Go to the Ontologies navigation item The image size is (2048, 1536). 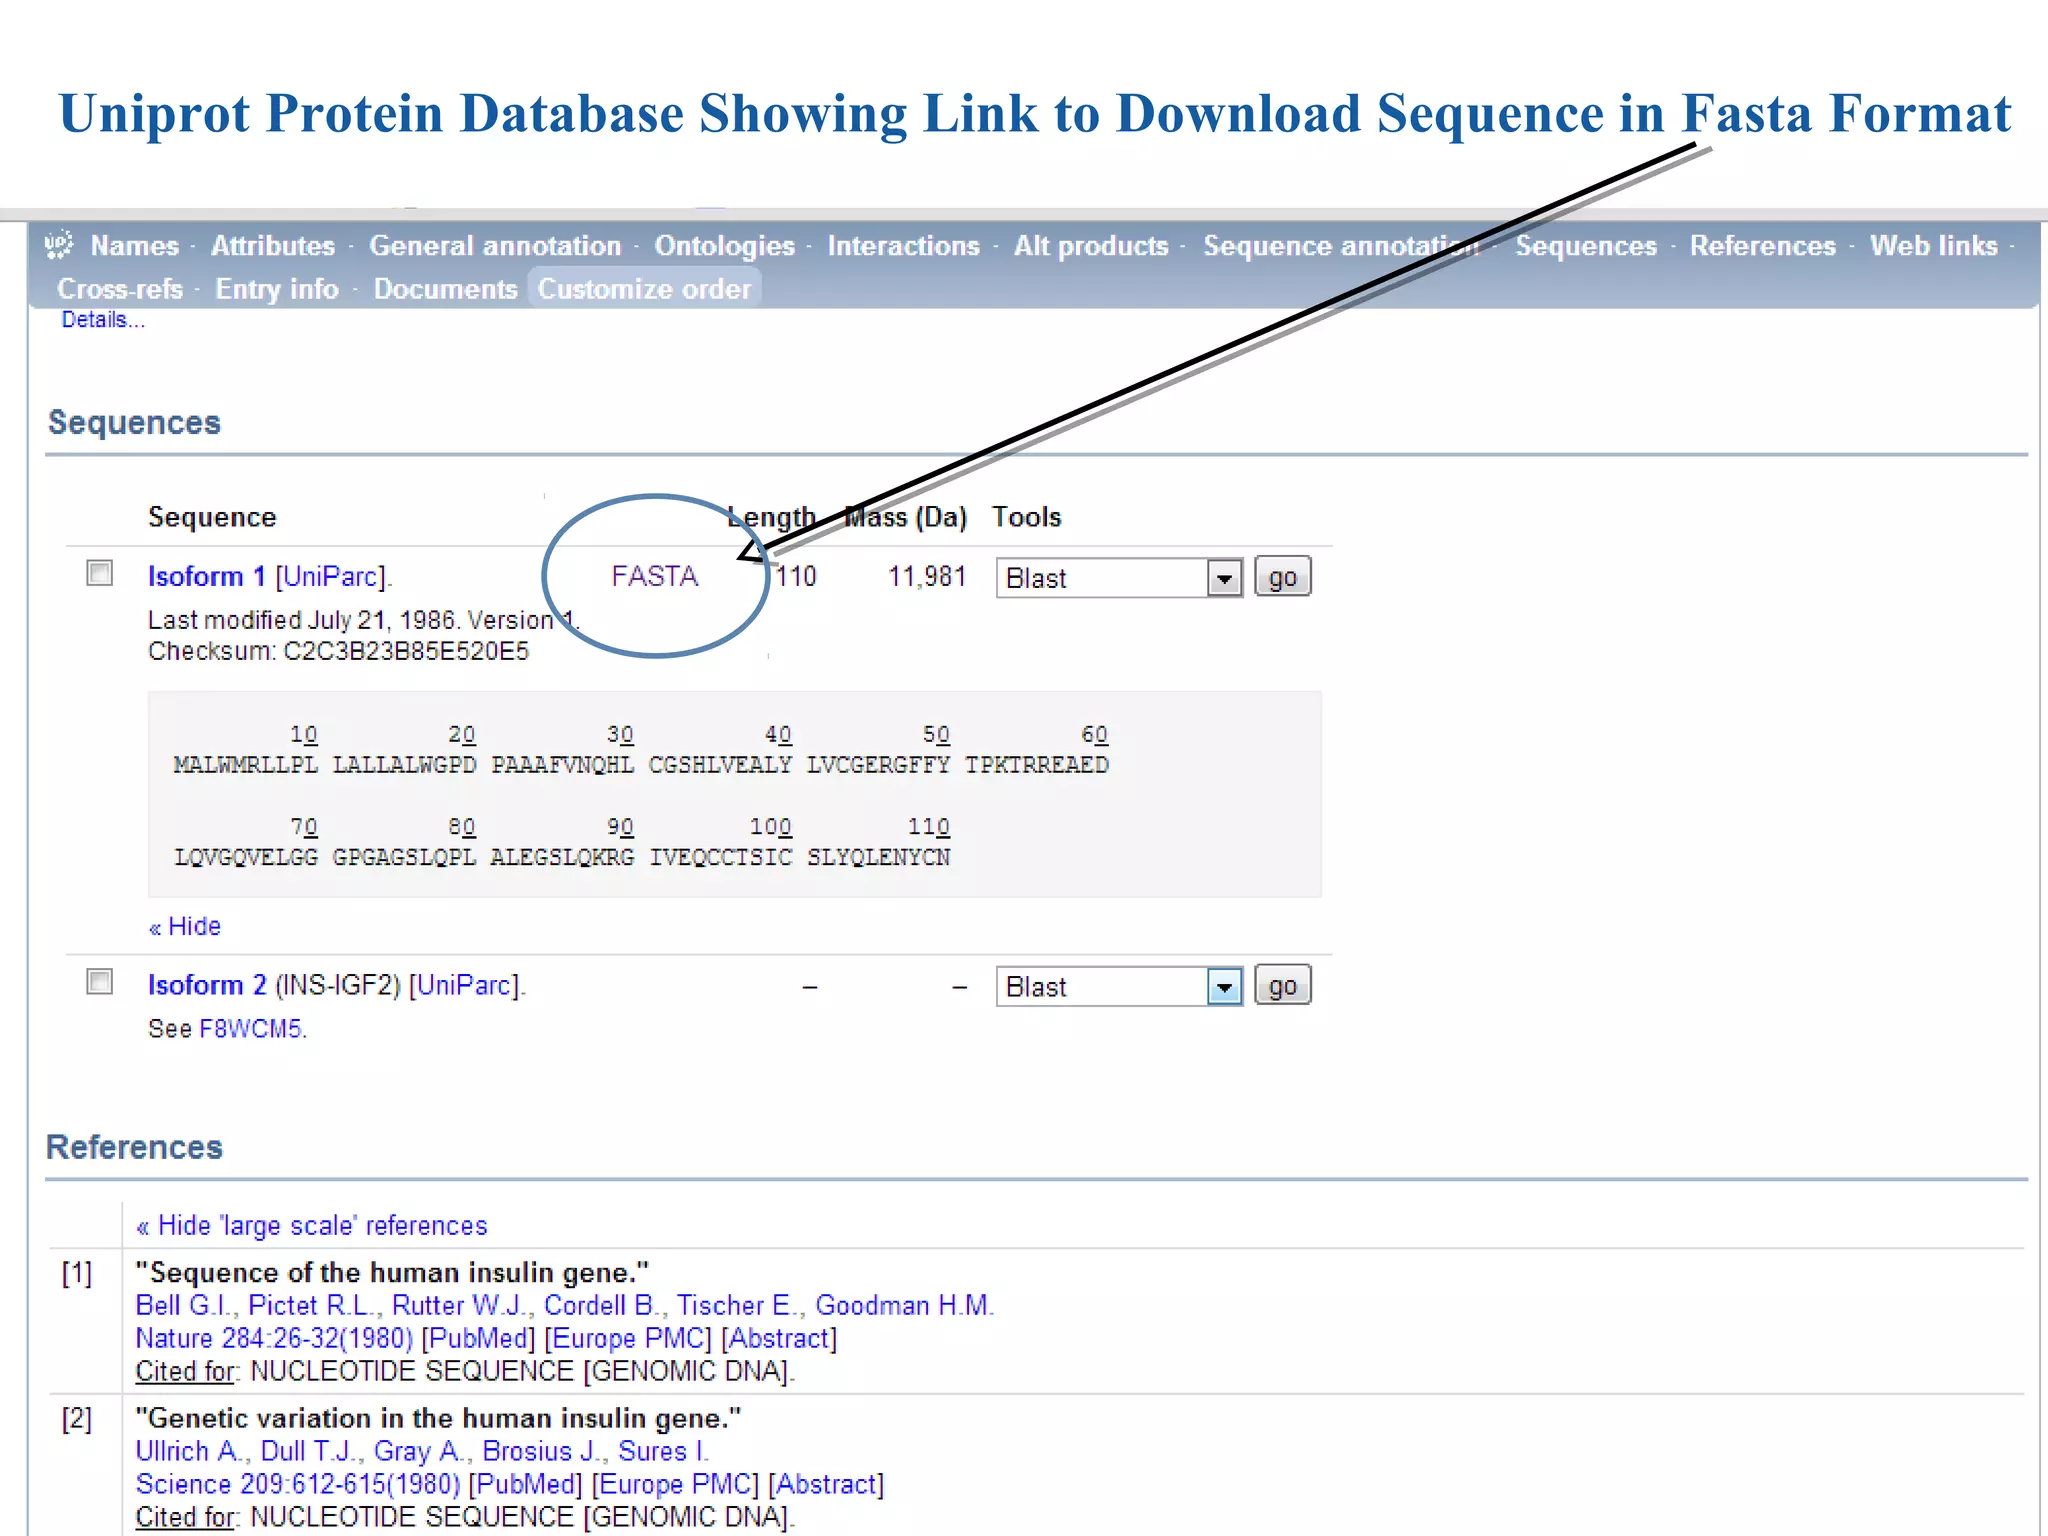pyautogui.click(x=724, y=246)
